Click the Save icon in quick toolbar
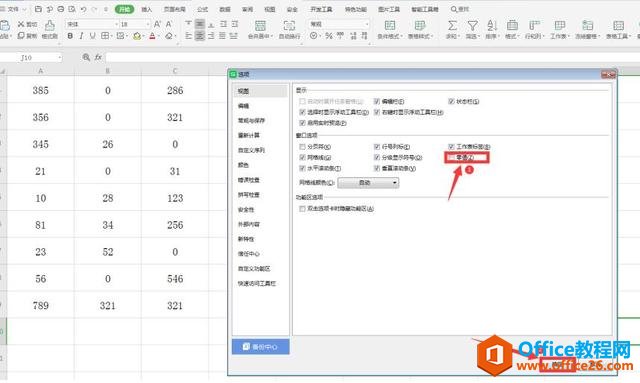Screen dimensions: 640x383 point(38,9)
